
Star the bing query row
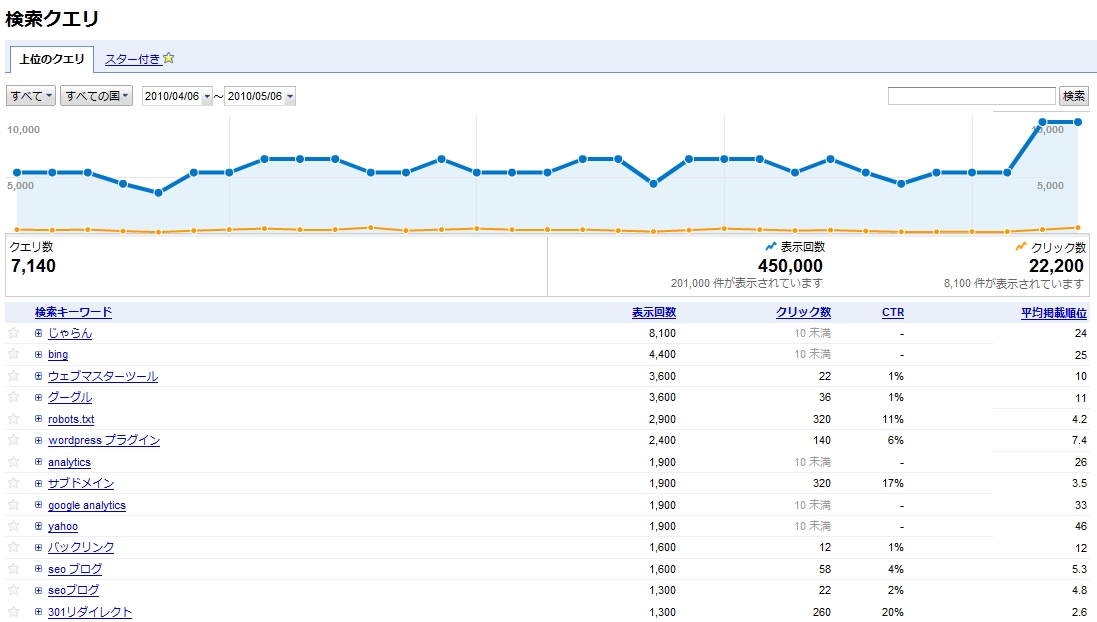pyautogui.click(x=13, y=354)
